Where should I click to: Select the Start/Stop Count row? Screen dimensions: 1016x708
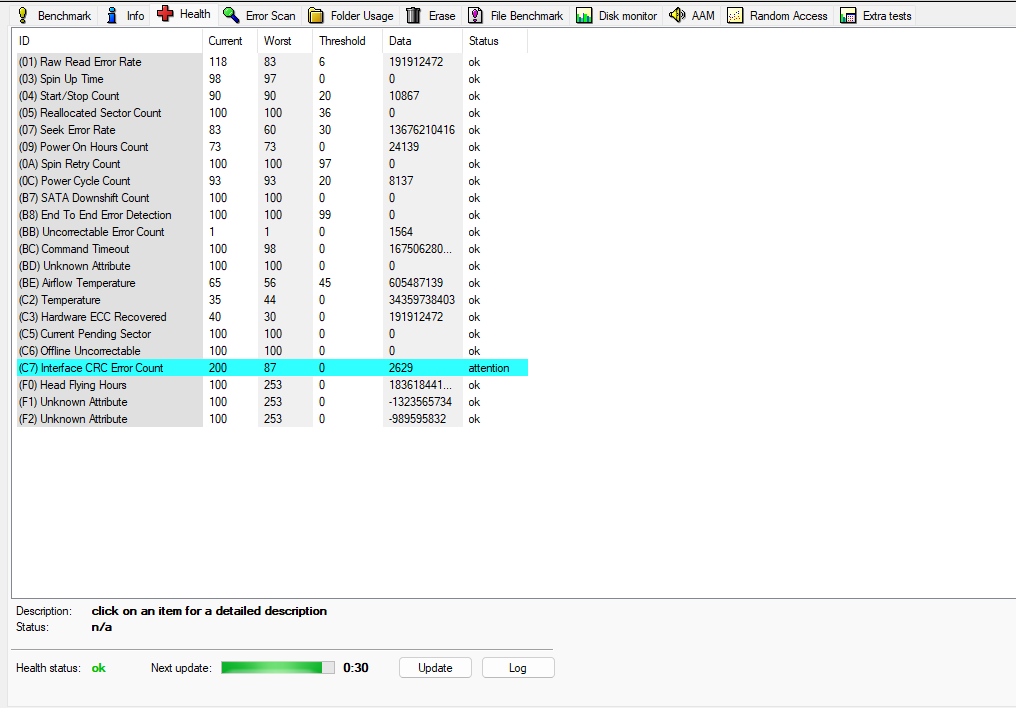272,96
